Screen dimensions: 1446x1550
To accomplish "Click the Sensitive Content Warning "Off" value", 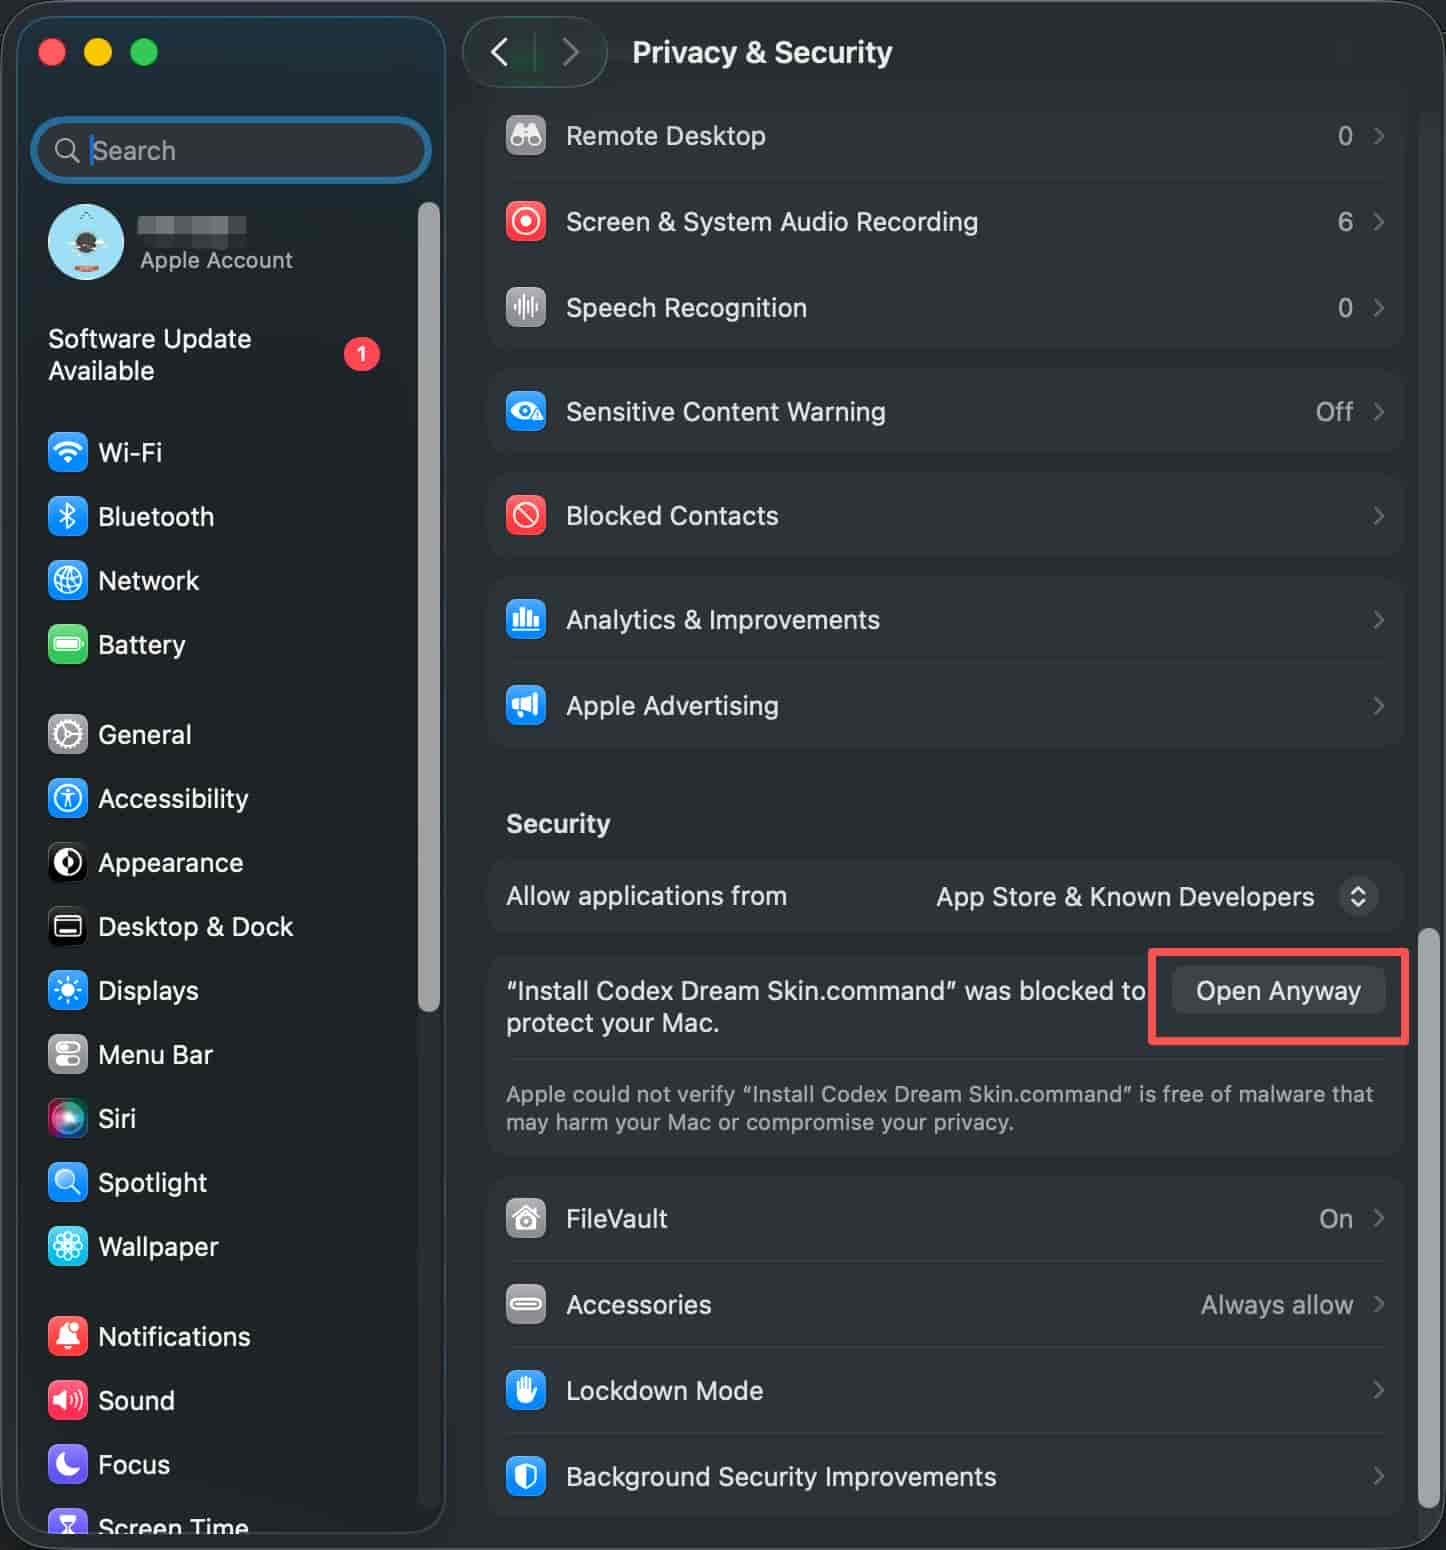I will click(1334, 411).
